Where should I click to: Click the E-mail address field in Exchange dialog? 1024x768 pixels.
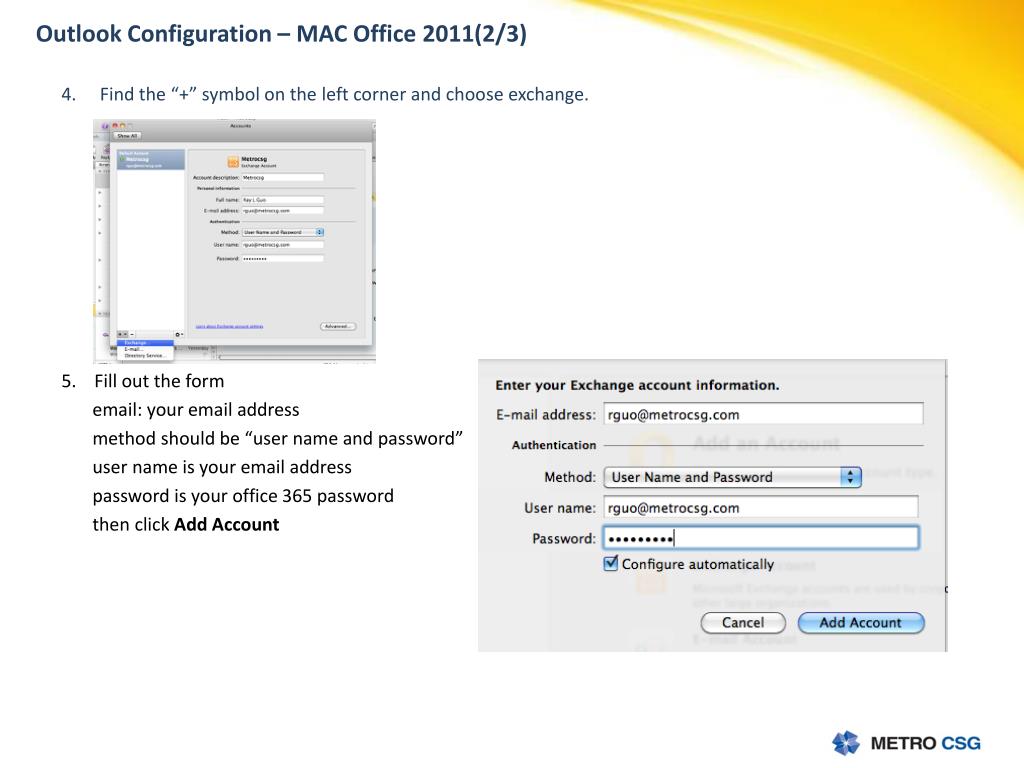763,414
